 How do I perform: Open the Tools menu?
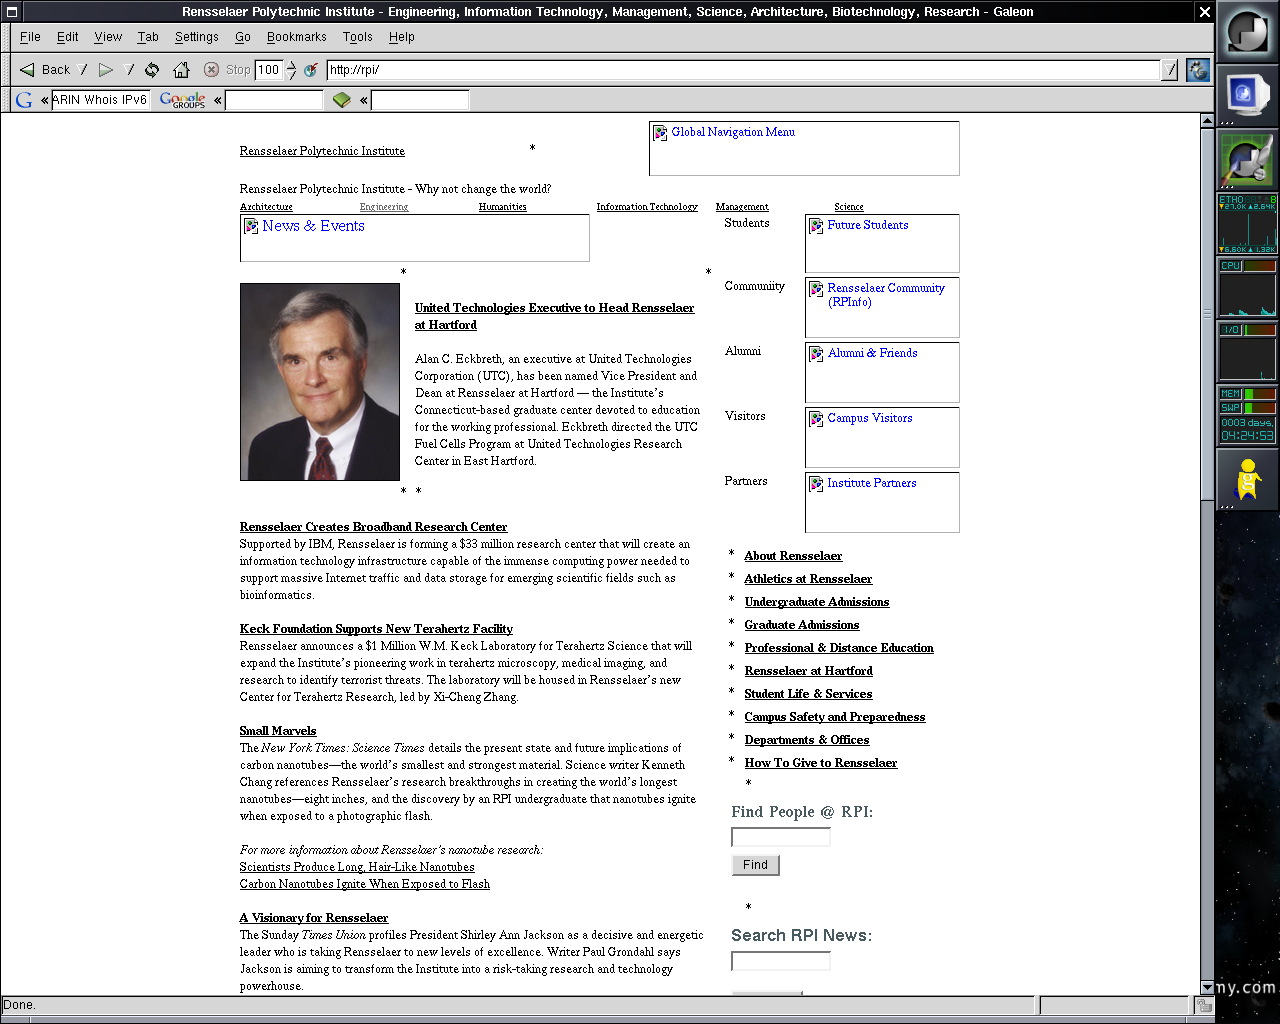[x=357, y=37]
